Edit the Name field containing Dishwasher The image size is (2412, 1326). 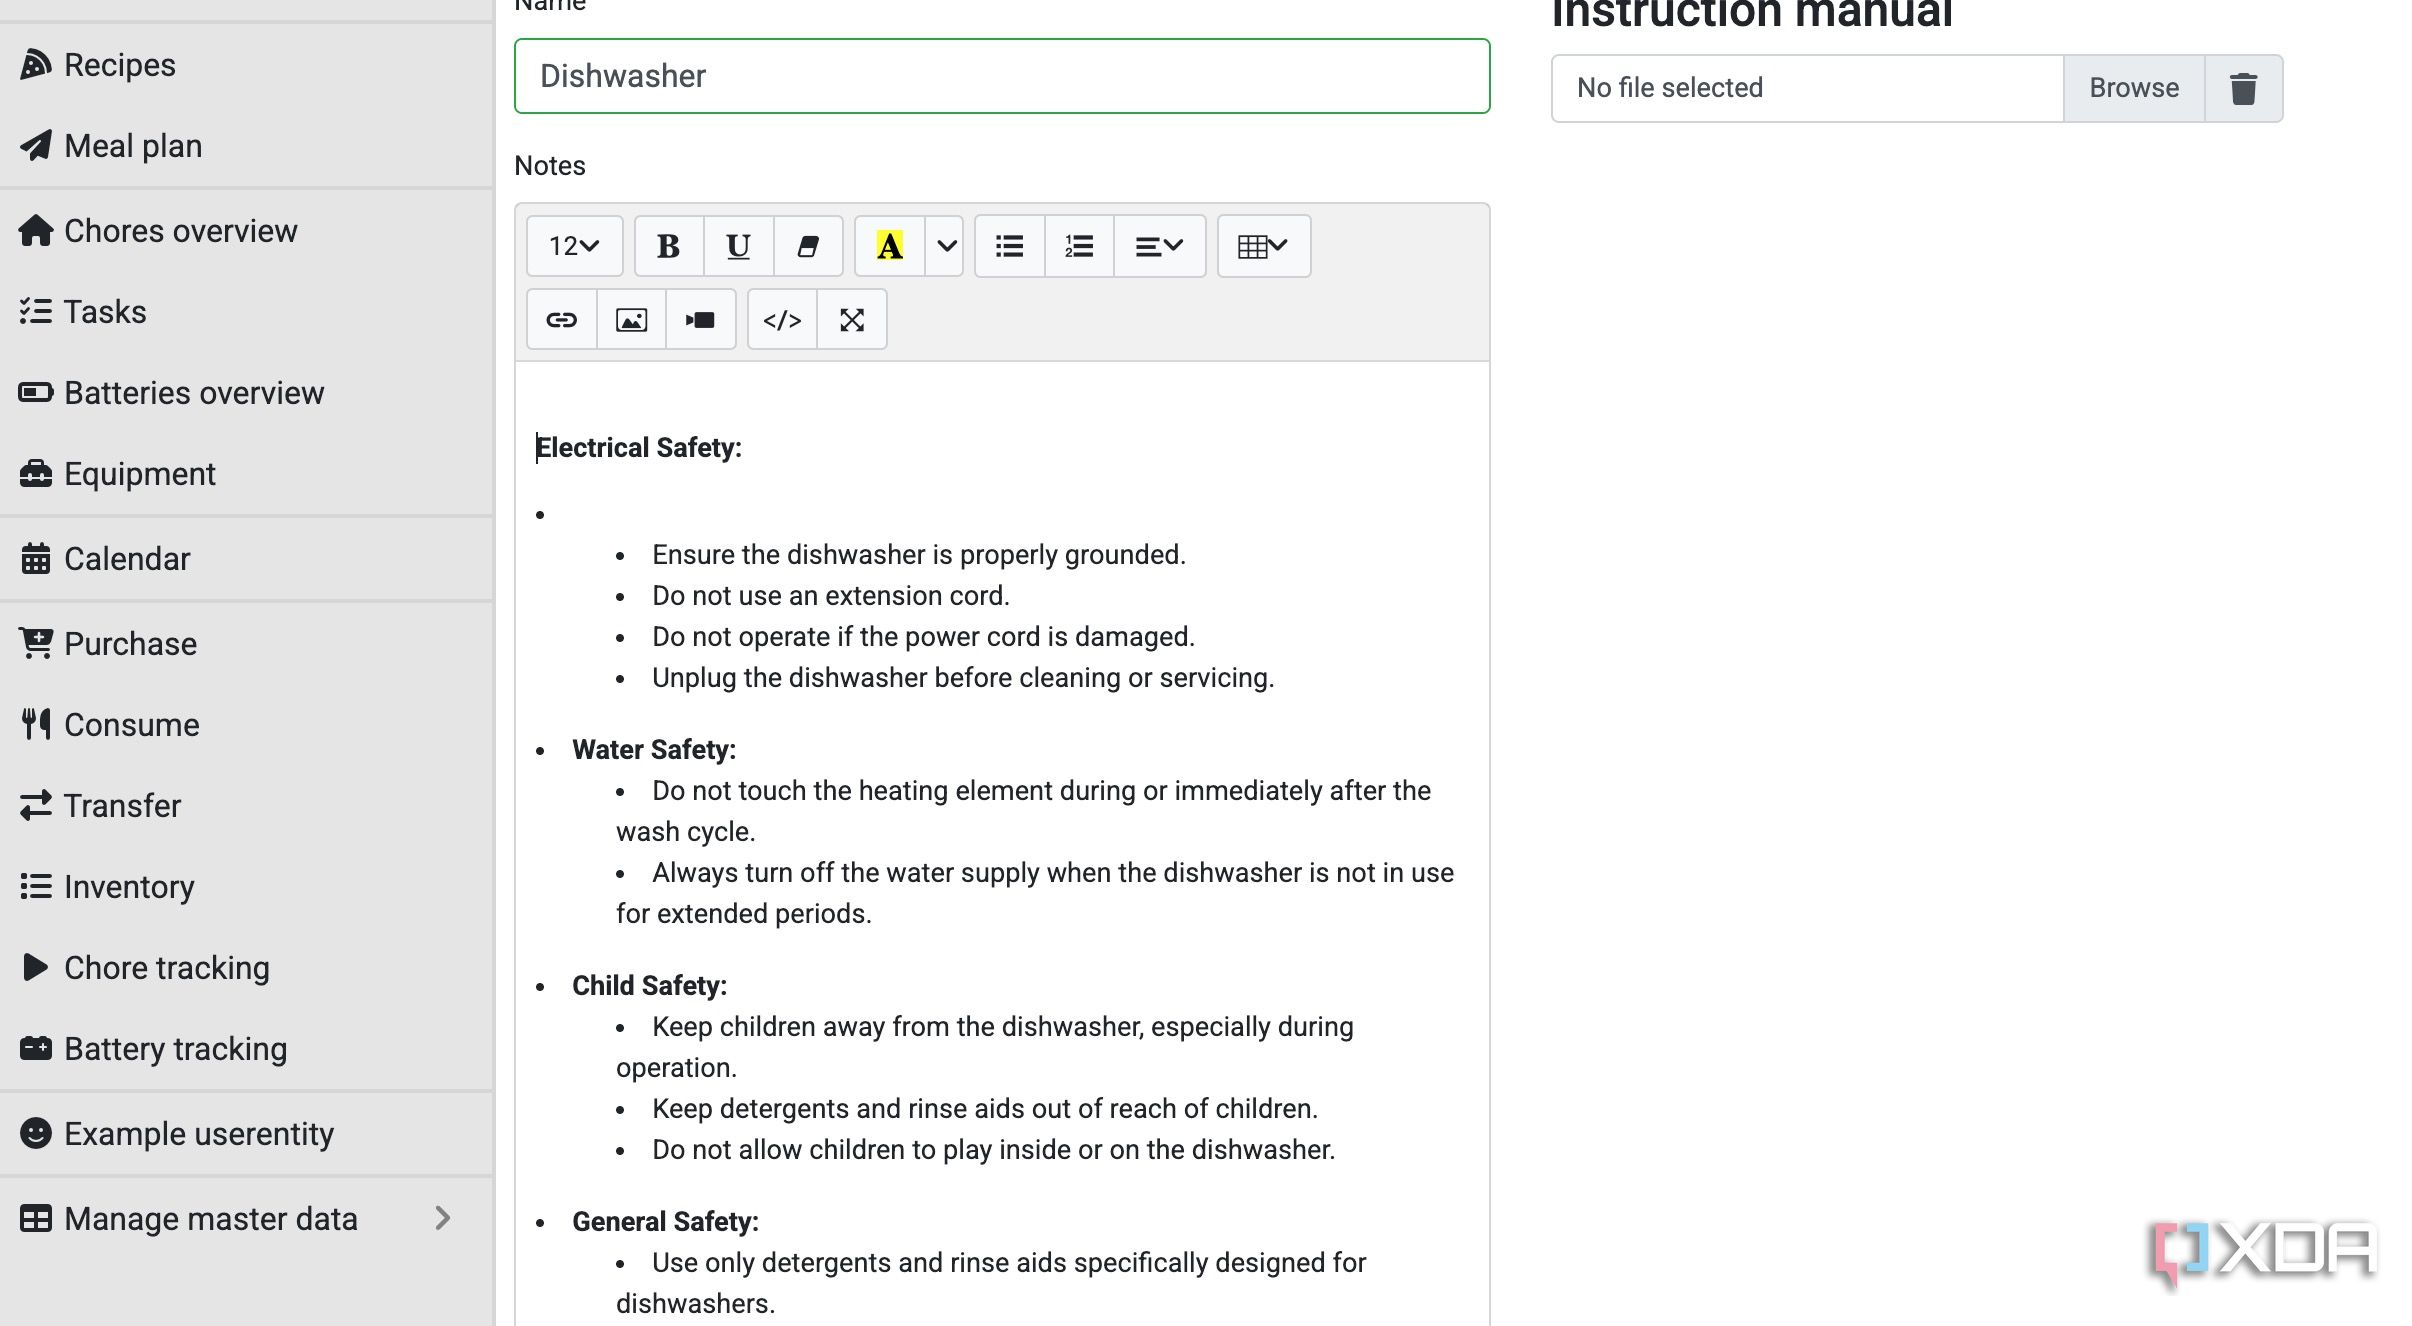coord(1002,76)
